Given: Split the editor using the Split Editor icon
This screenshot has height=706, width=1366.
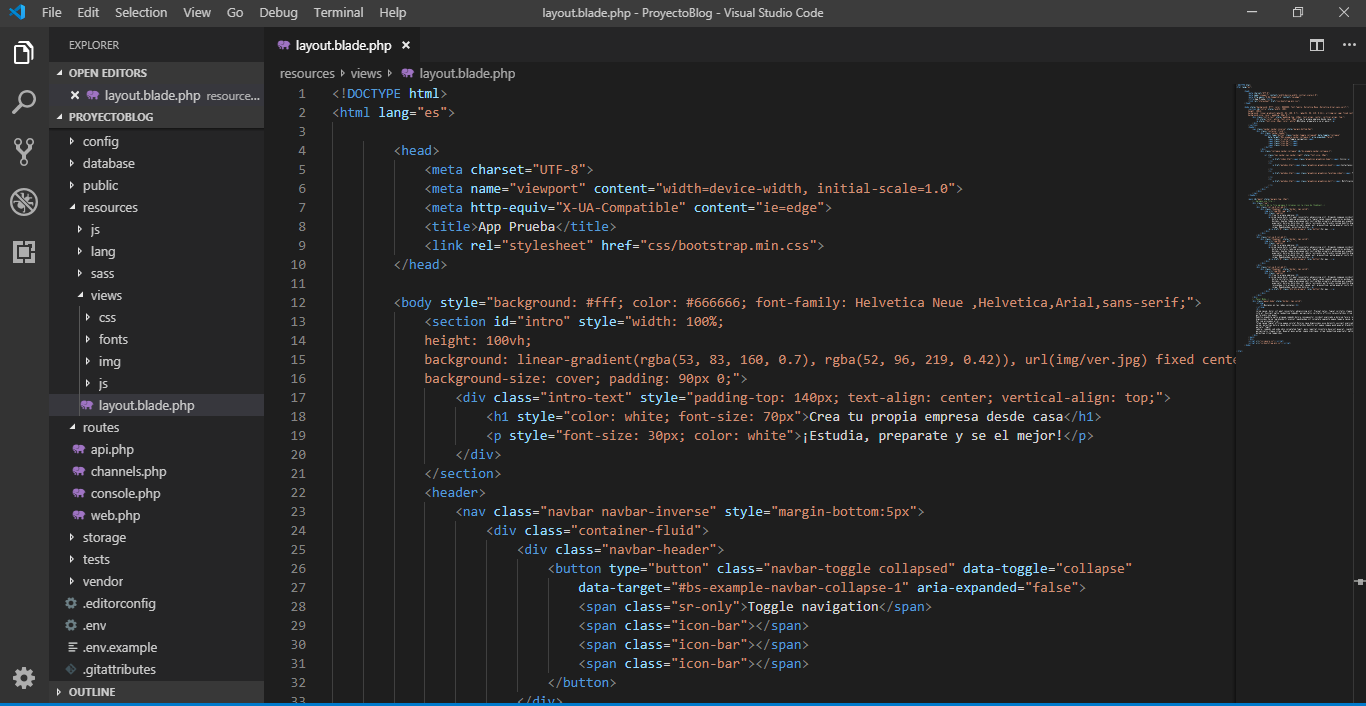Looking at the screenshot, I should pyautogui.click(x=1316, y=45).
